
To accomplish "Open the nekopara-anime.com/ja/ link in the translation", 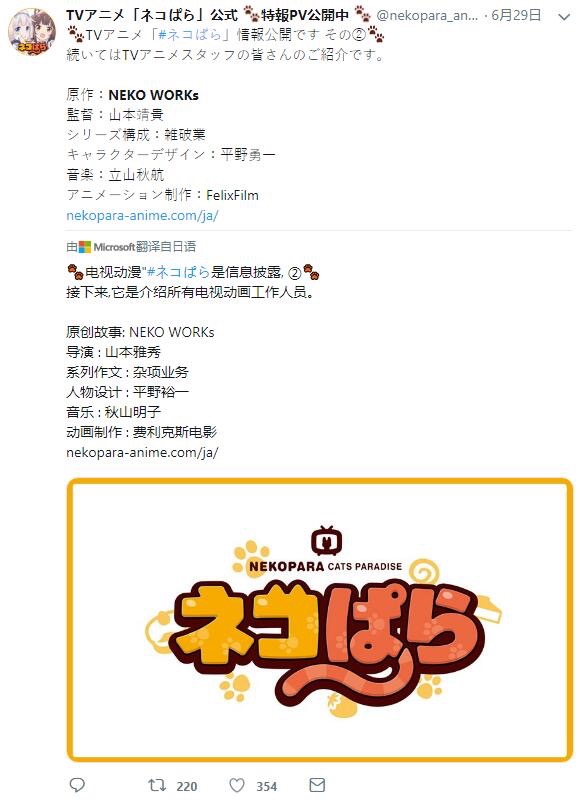I will [x=142, y=453].
